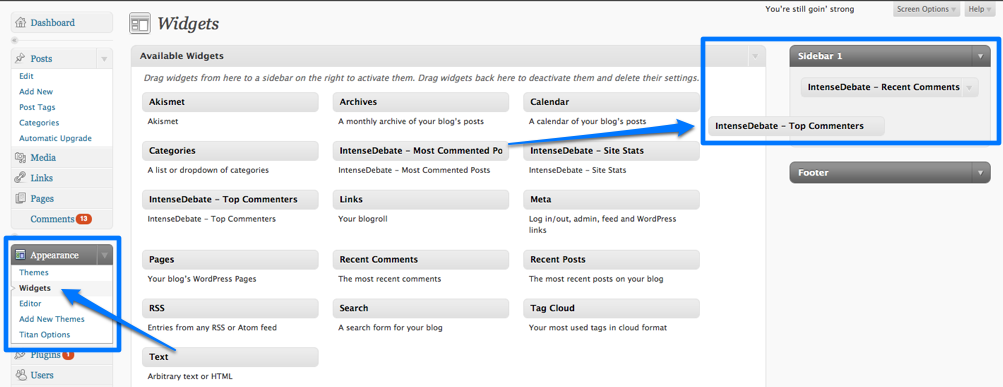Go to Edit under Posts
This screenshot has width=1003, height=387.
26,75
